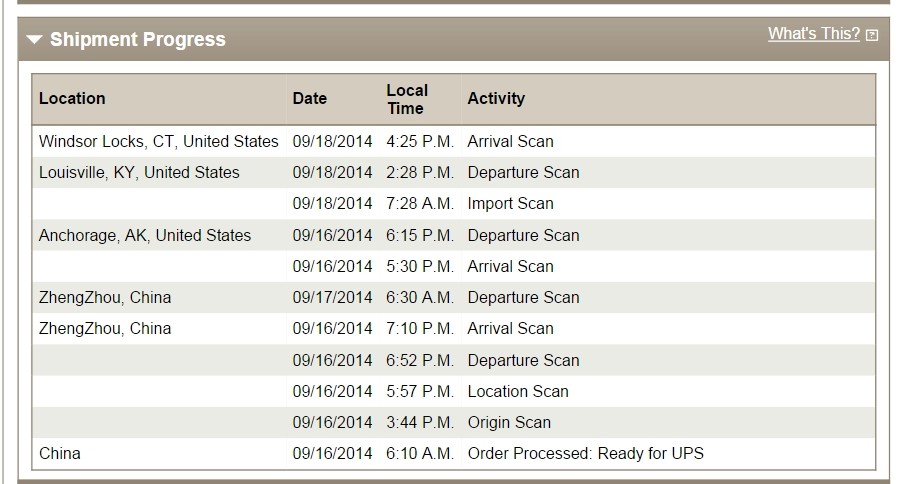Click ZhengZhou, China in the 6:30 A.M. row
The width and height of the screenshot is (921, 484).
[x=105, y=297]
